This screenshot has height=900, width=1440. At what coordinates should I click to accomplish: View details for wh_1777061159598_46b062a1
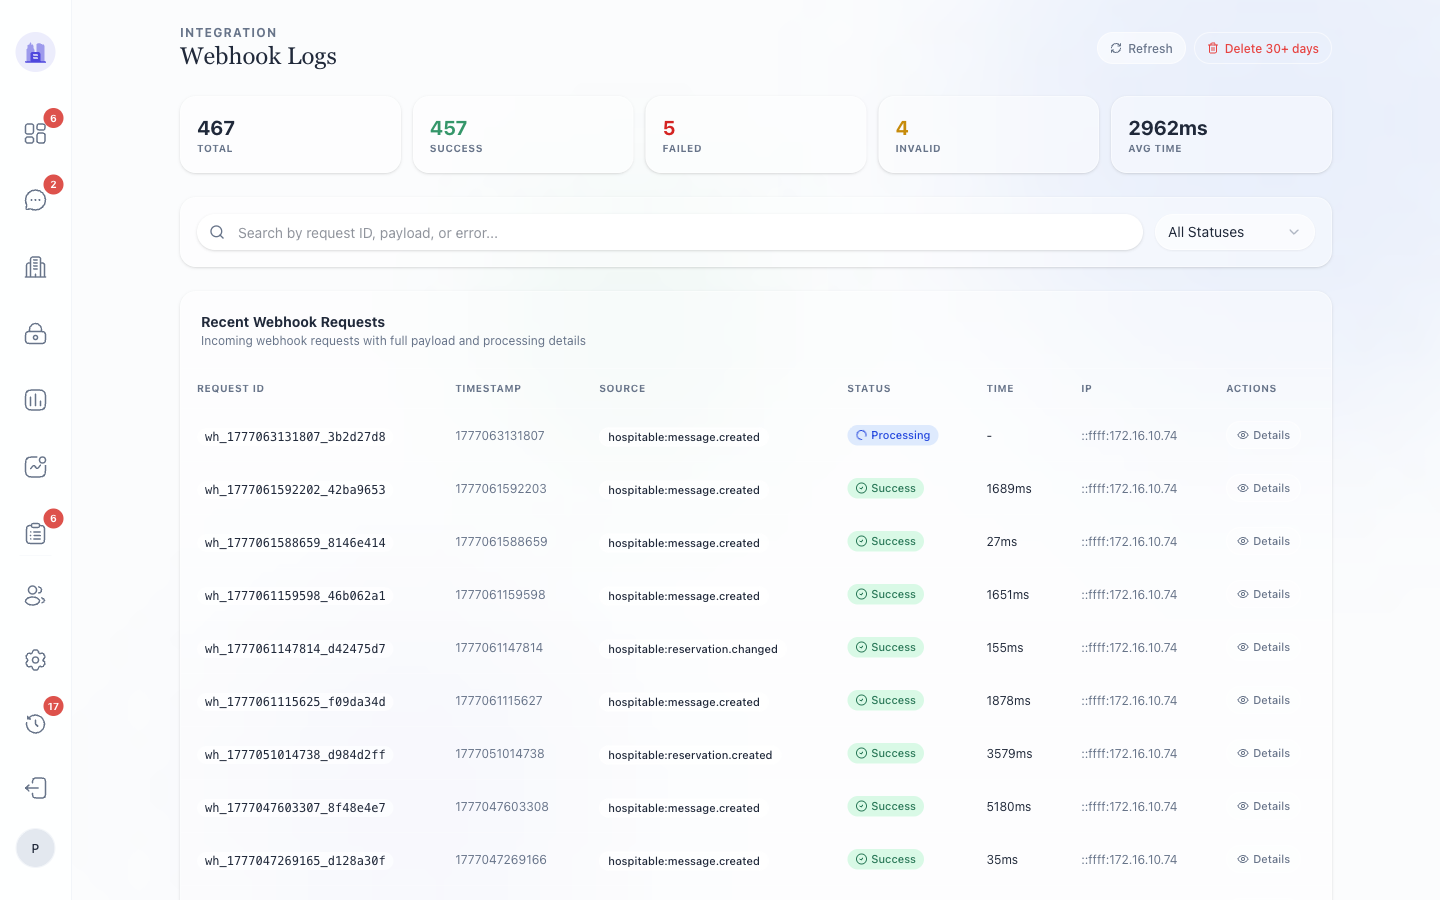point(1263,594)
